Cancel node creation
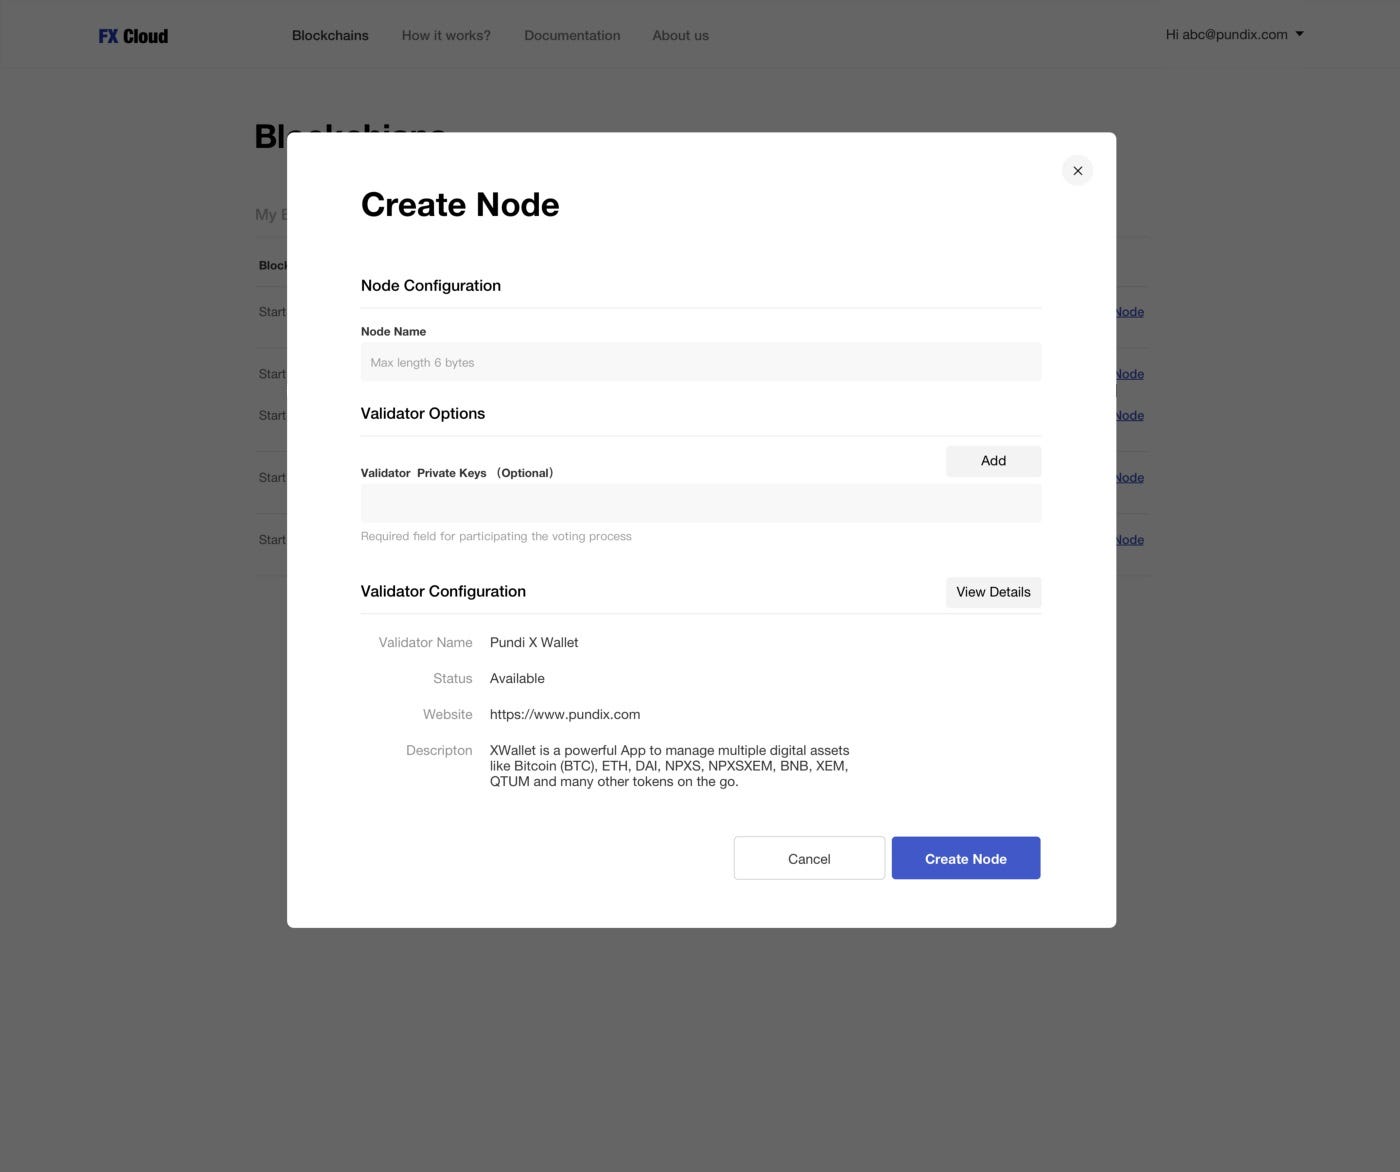This screenshot has height=1172, width=1400. [809, 858]
